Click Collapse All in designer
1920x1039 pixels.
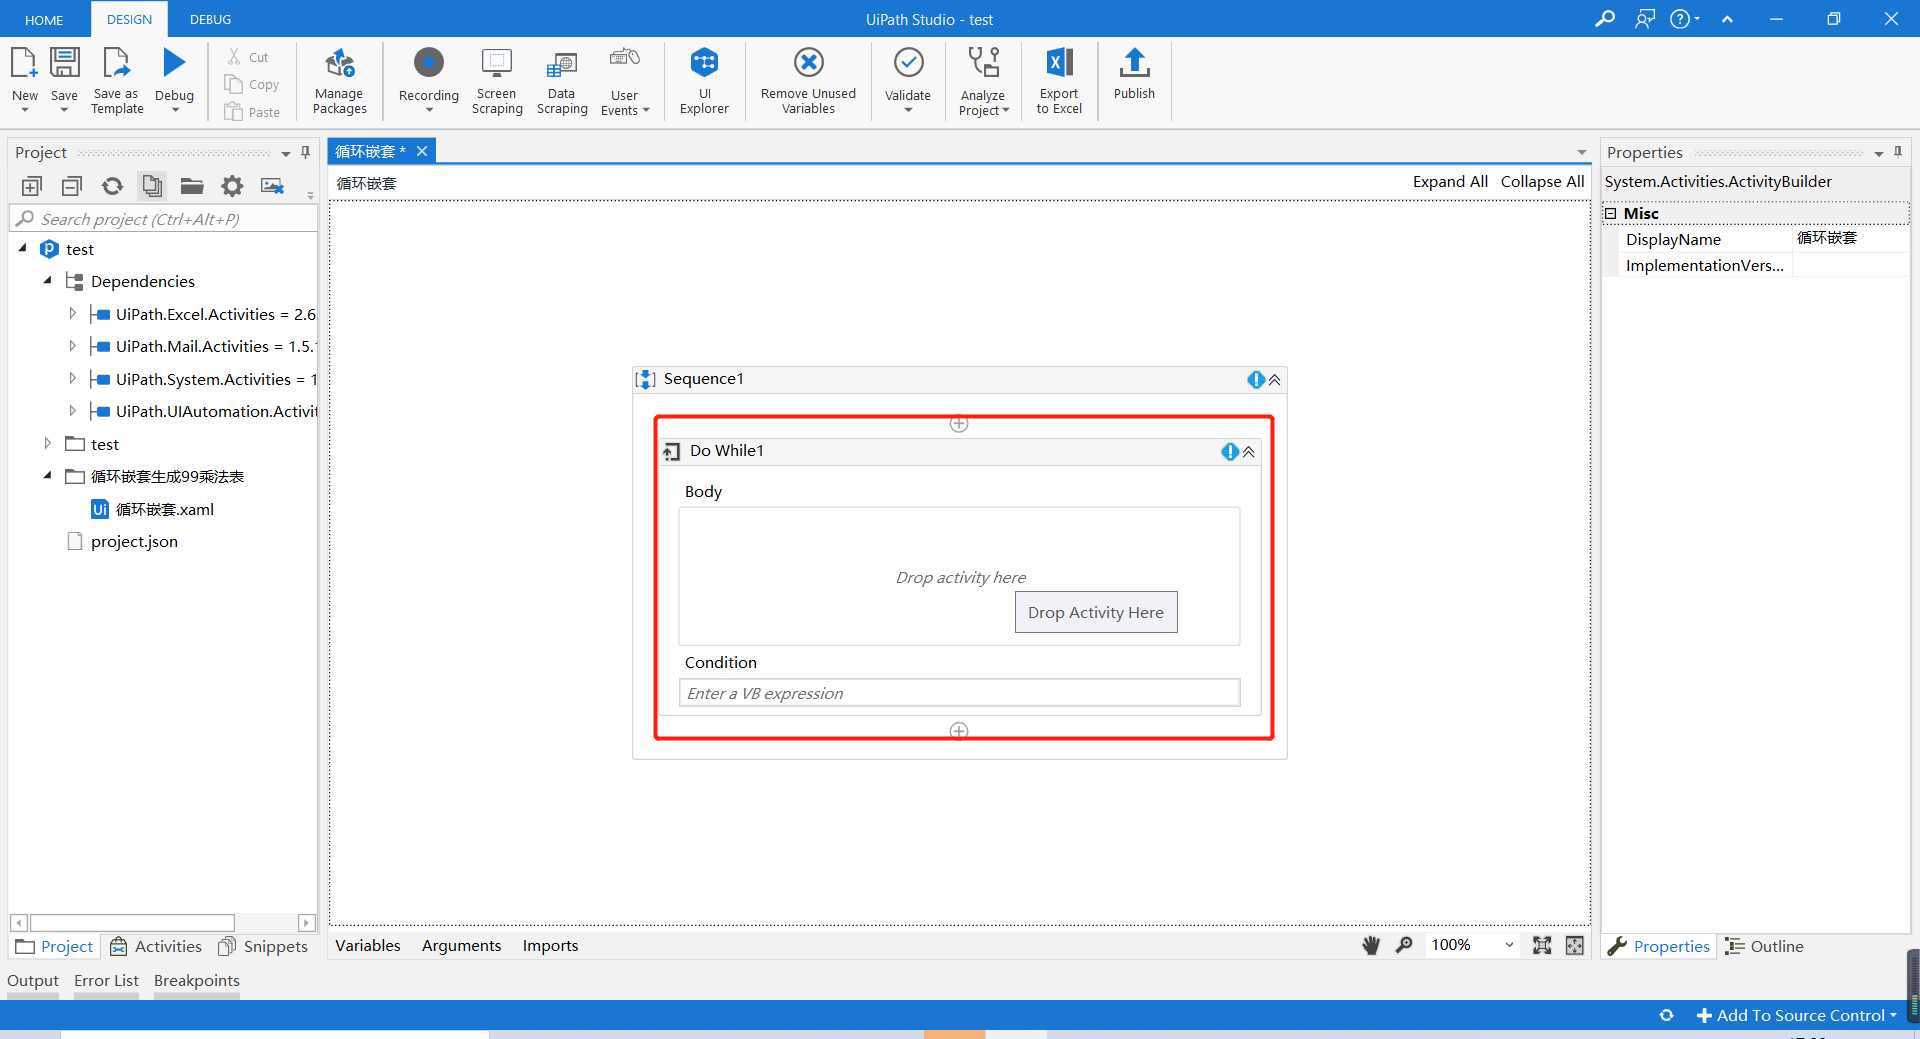(x=1542, y=181)
